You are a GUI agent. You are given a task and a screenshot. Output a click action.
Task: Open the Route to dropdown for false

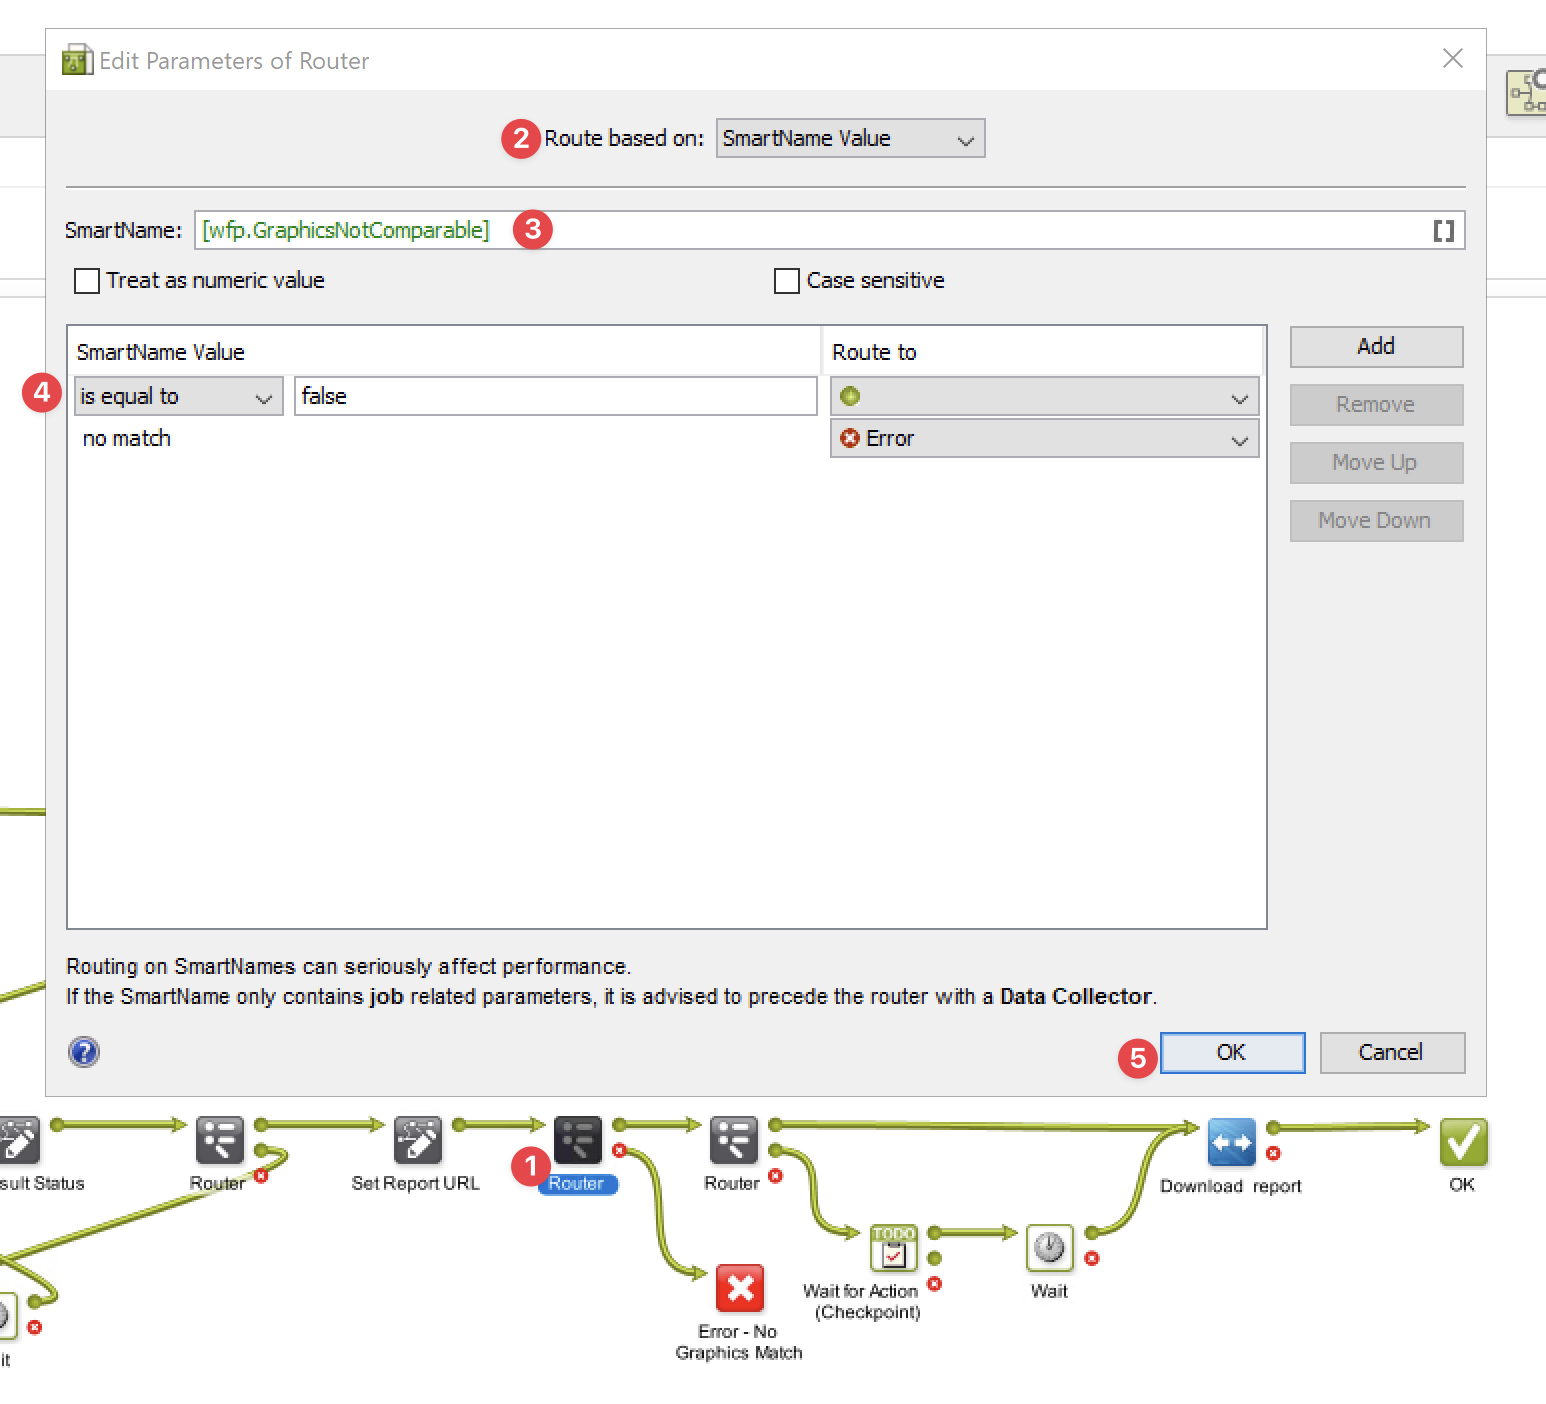click(x=1044, y=397)
